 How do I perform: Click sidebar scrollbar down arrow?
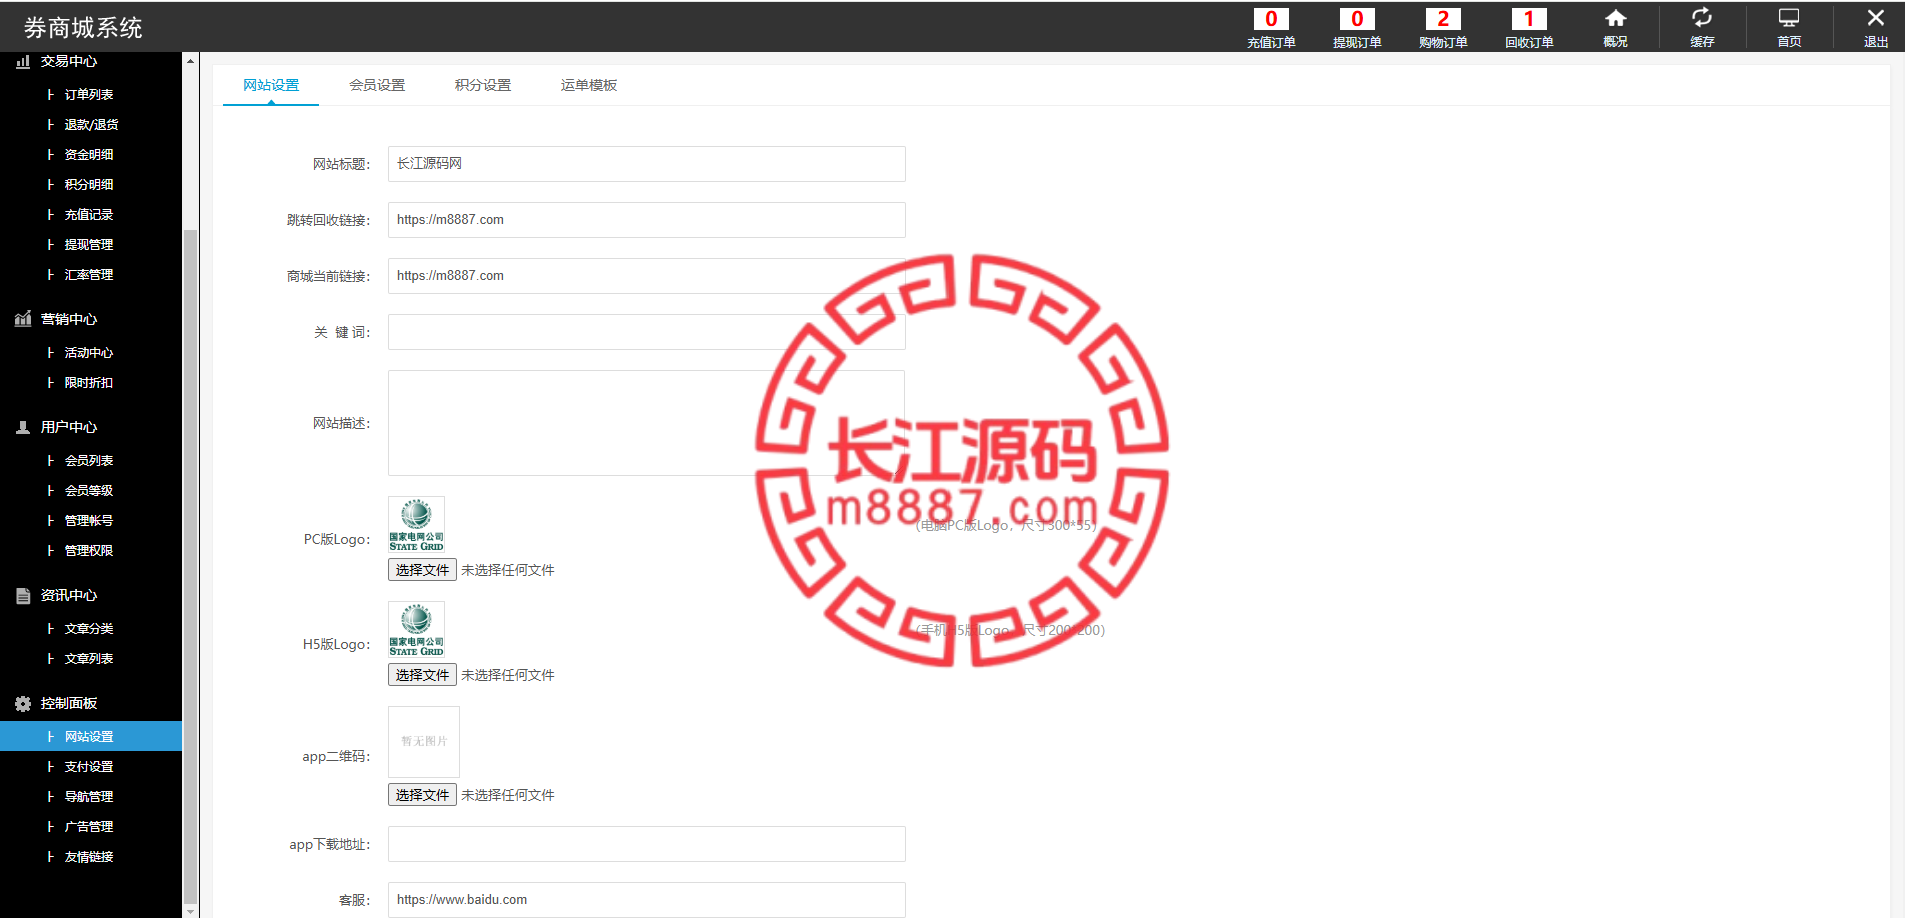190,911
